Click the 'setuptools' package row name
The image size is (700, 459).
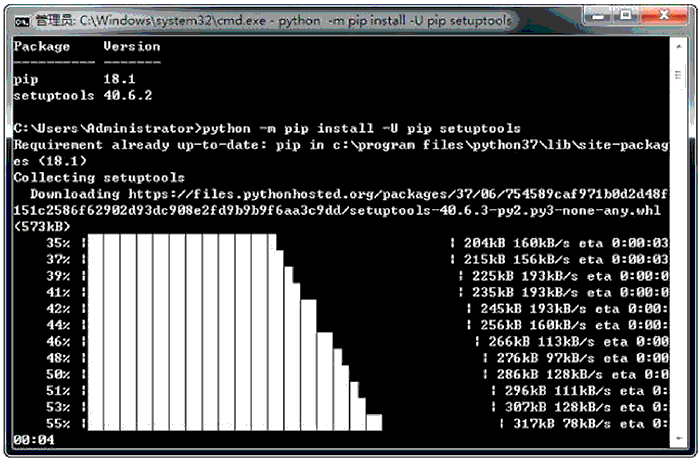(54, 96)
